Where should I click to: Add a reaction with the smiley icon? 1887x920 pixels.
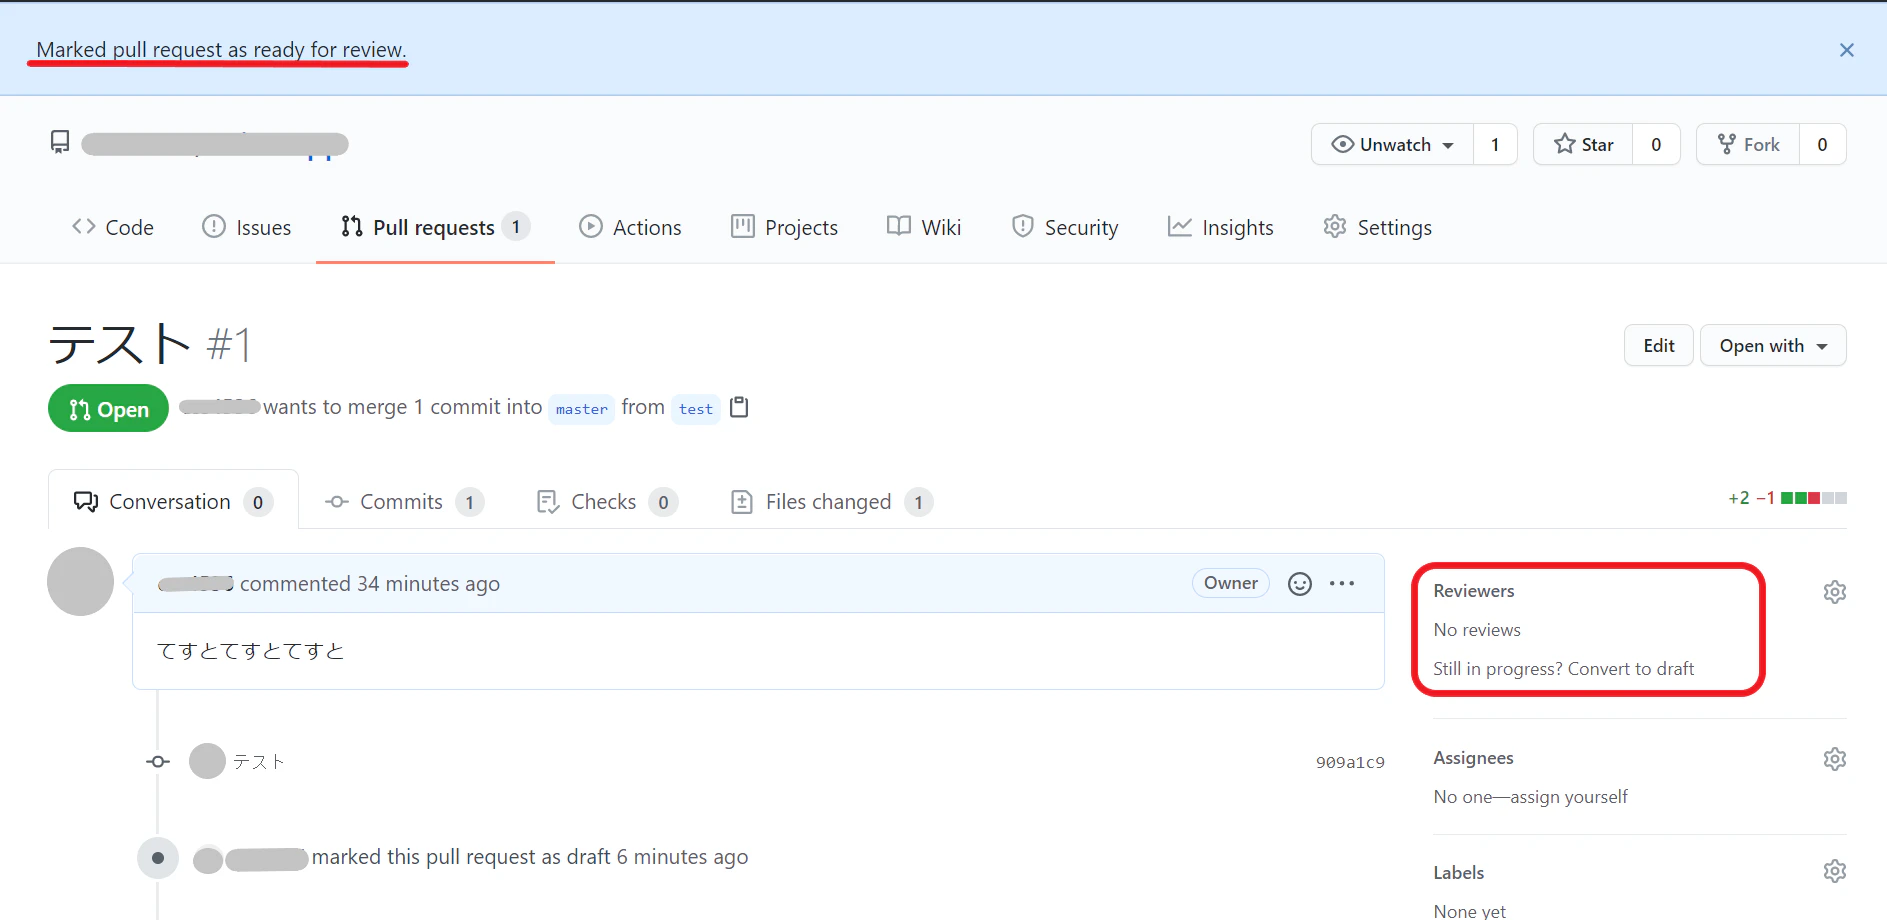pos(1299,584)
